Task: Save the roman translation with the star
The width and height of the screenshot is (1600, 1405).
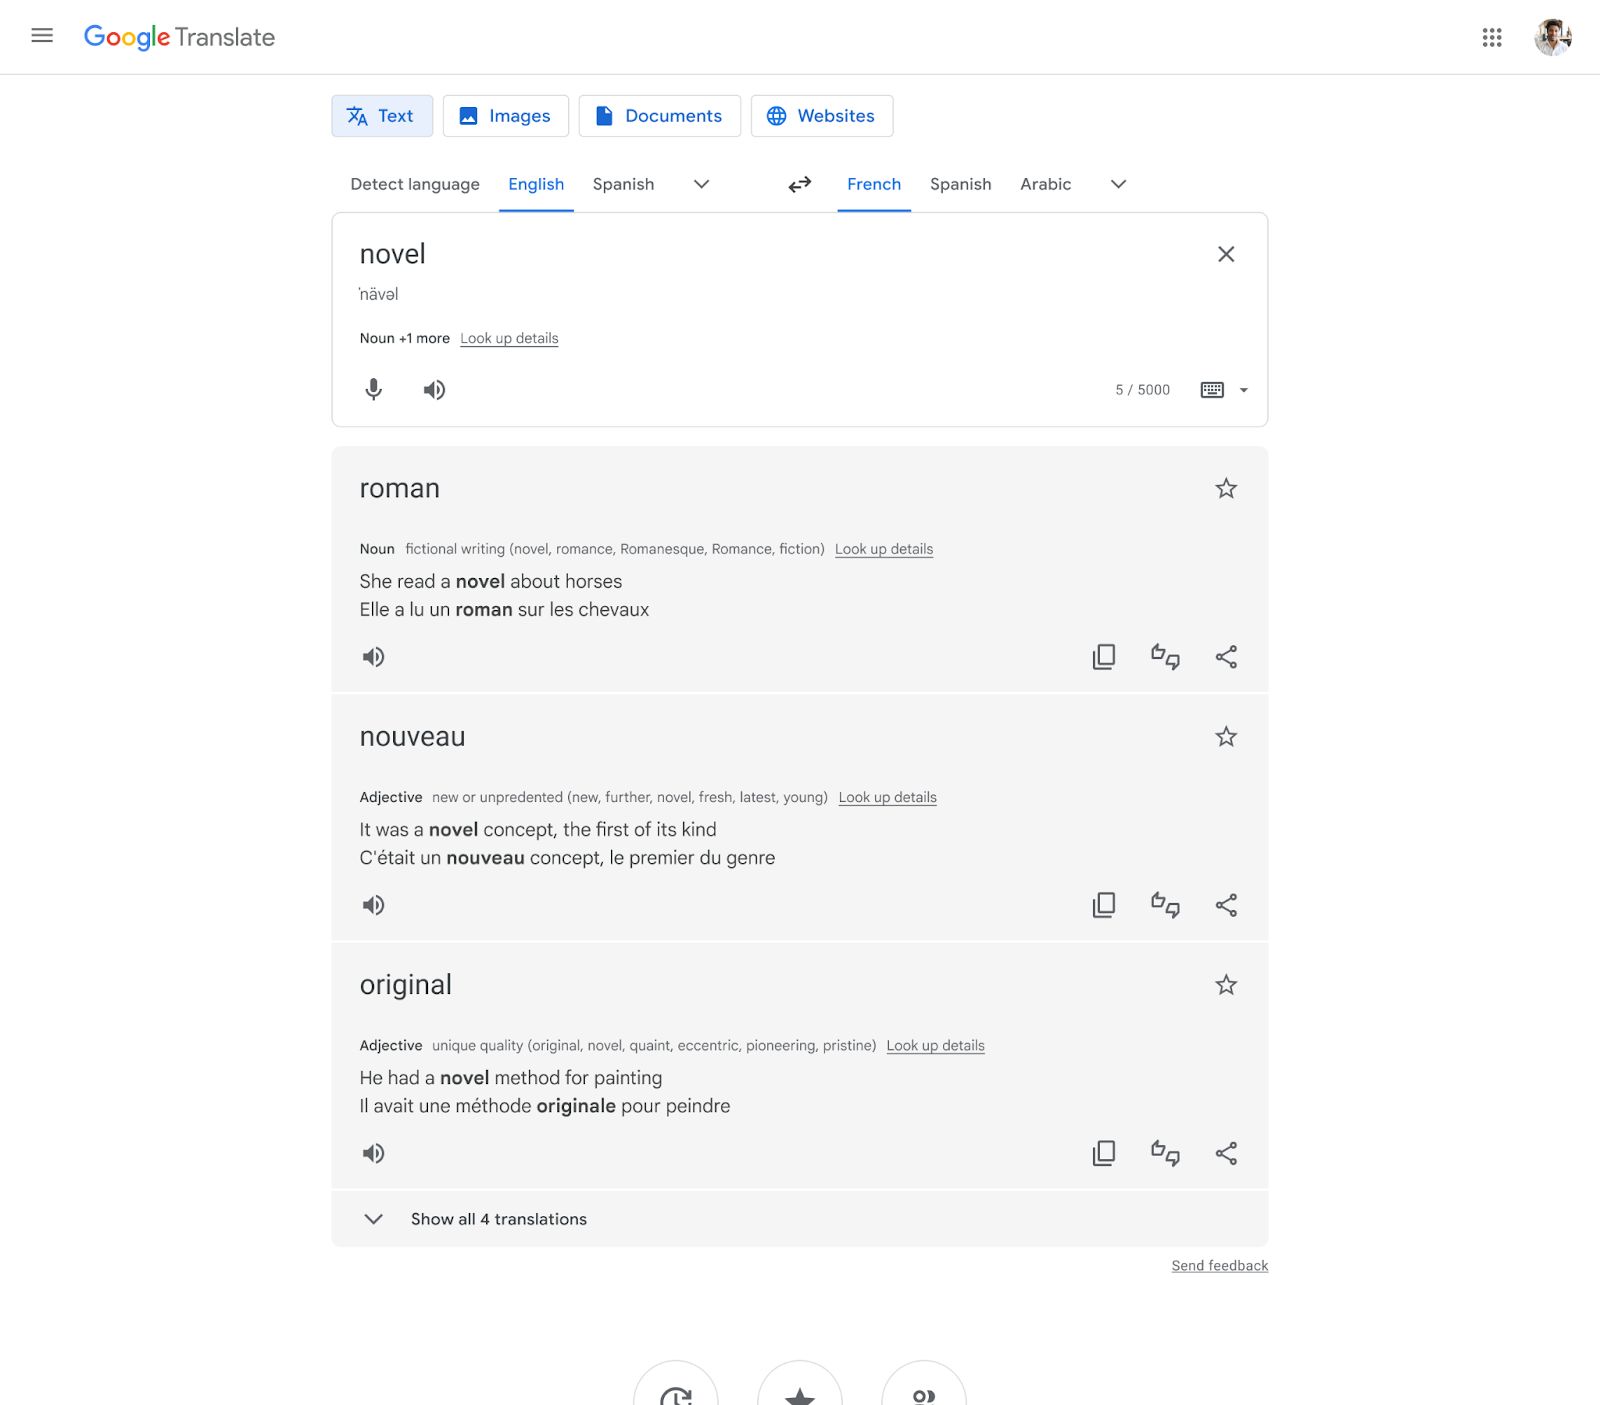Action: 1226,488
